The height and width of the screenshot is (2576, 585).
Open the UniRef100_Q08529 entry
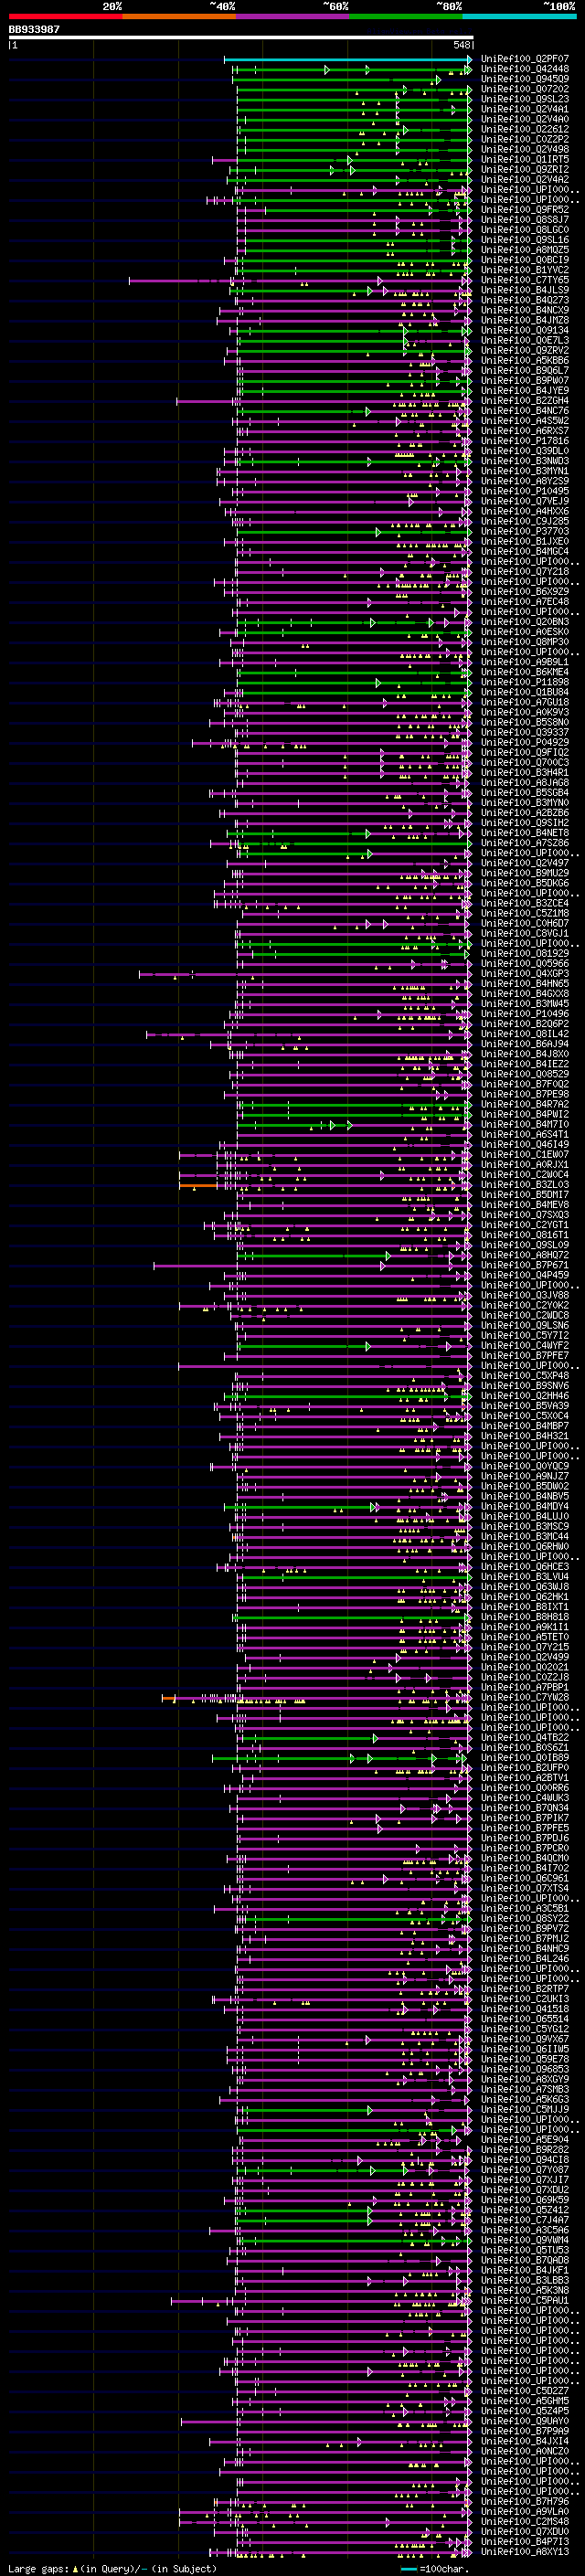click(525, 1074)
